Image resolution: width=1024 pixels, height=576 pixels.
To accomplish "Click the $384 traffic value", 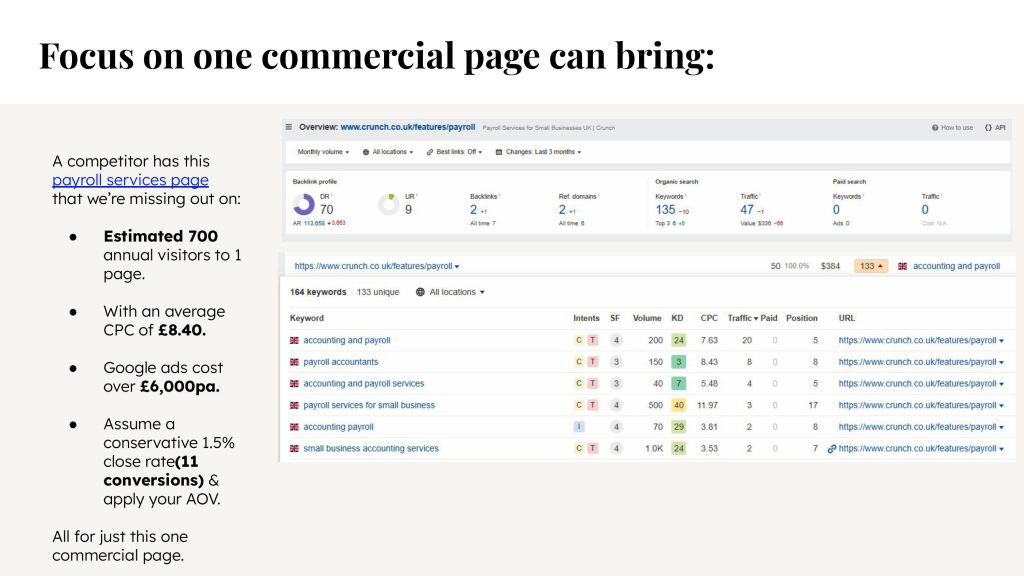I will [830, 266].
